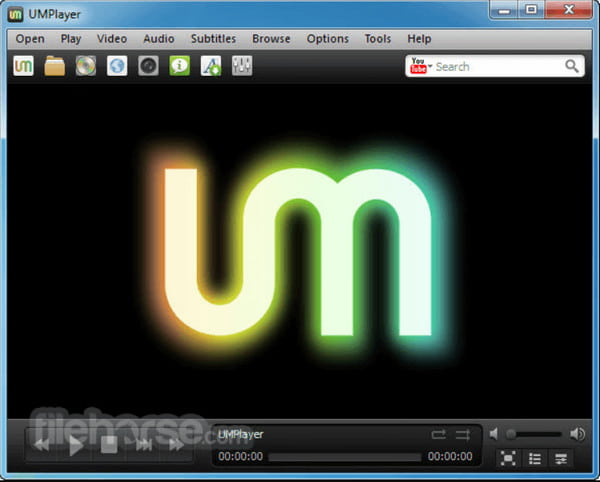Screen dimensions: 600x482
Task: Click the rewind playback button
Action: [41, 445]
